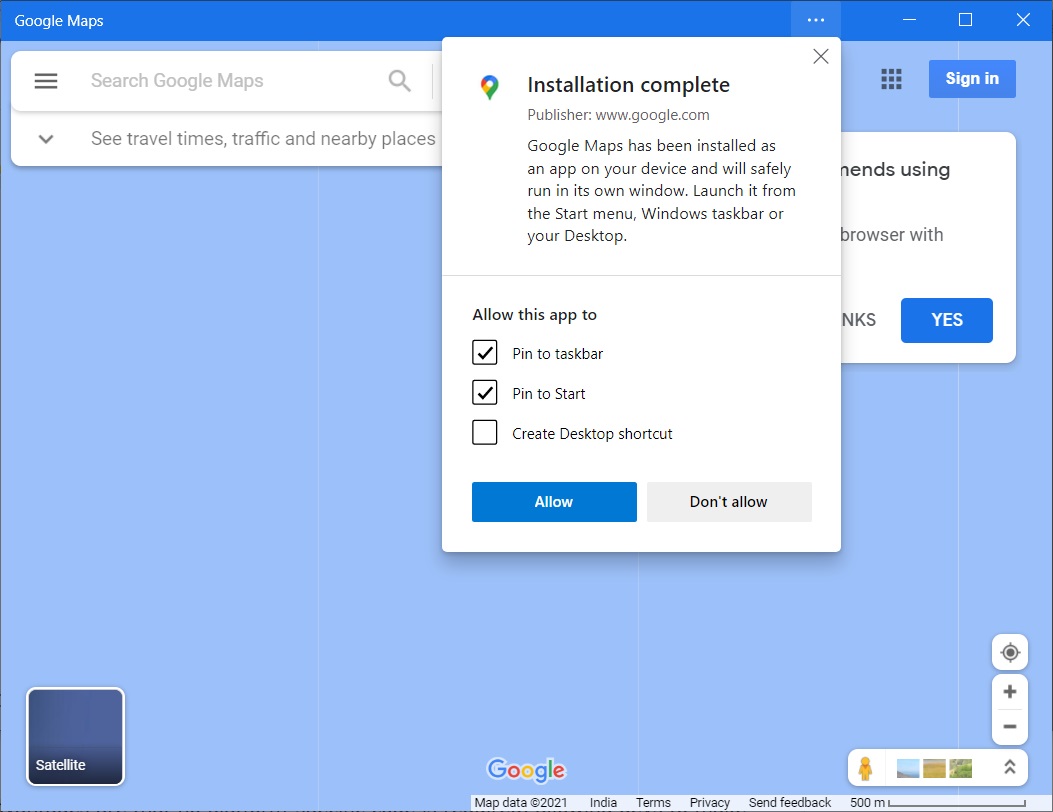Open the three-dot app menu in title bar
This screenshot has height=812, width=1053.
(x=816, y=20)
